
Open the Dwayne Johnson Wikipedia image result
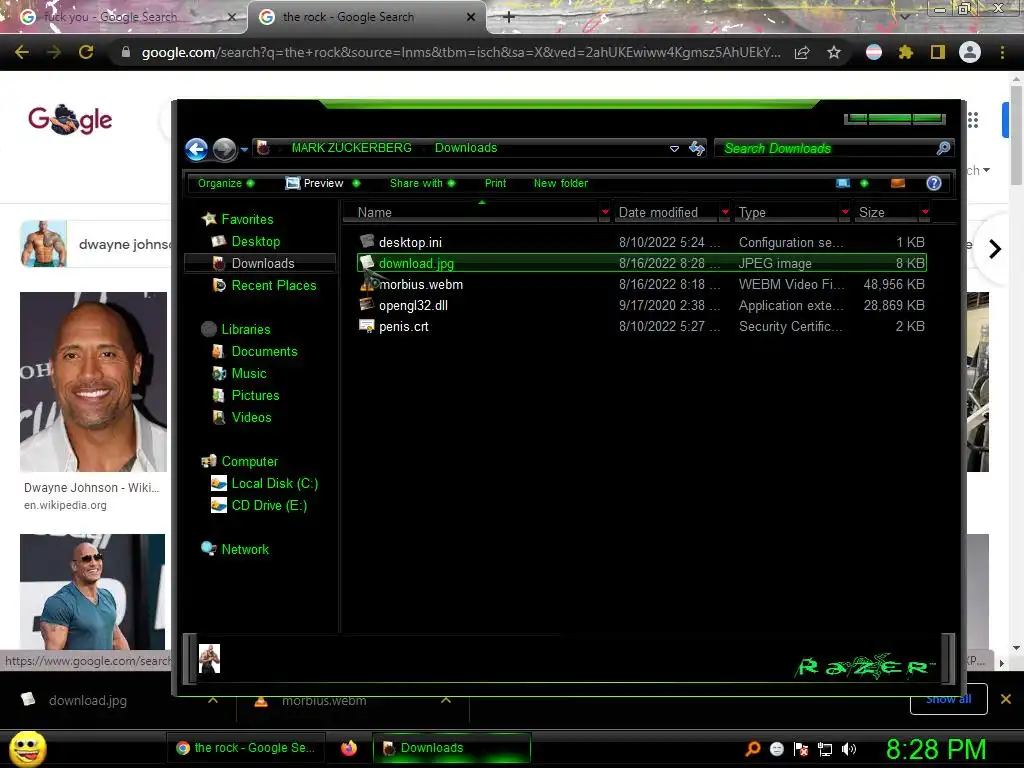(93, 381)
